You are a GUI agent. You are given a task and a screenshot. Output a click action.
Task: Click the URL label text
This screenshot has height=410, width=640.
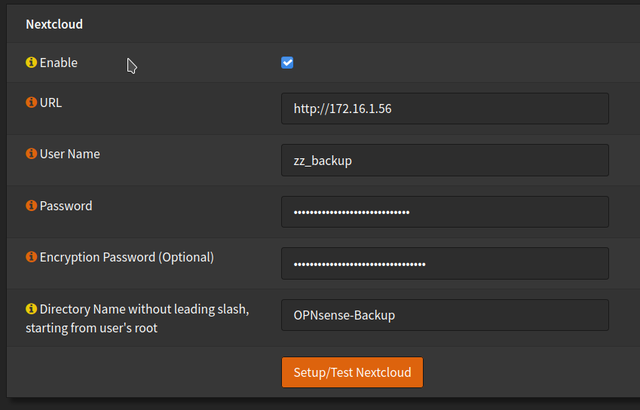[51, 102]
